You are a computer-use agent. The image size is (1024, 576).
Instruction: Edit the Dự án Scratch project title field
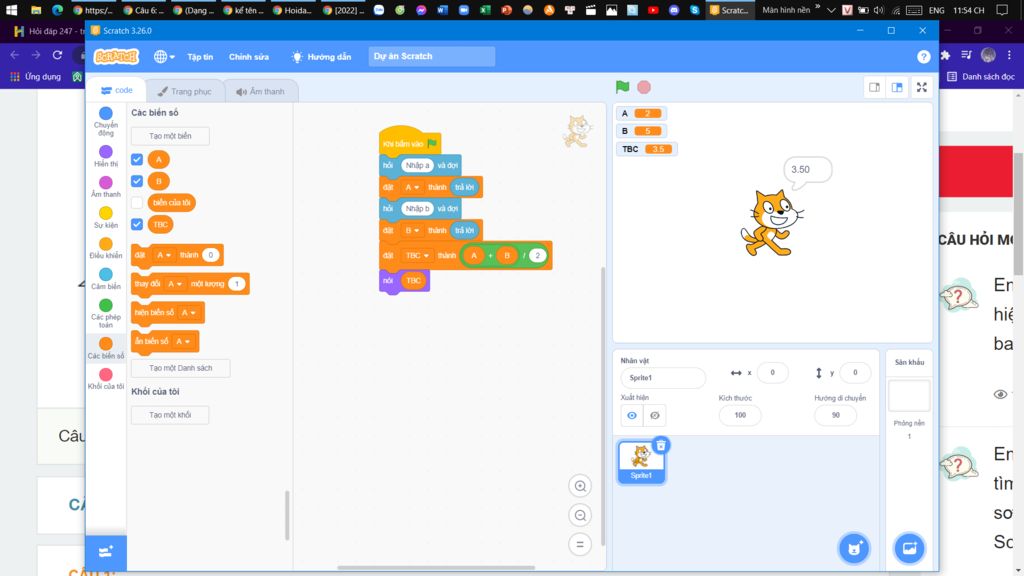point(432,56)
